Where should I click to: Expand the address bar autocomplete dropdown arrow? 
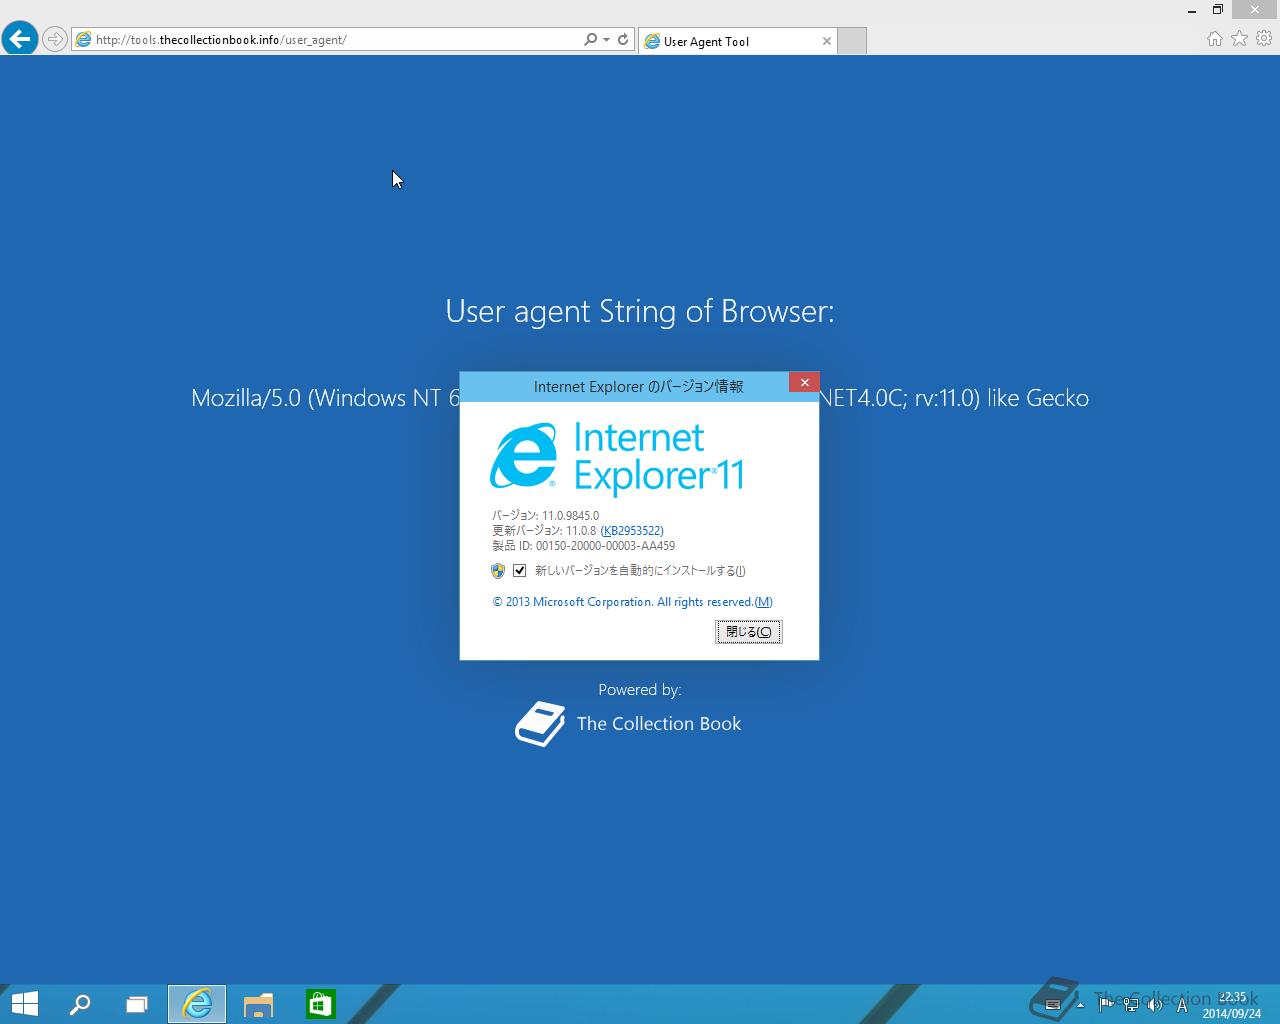pyautogui.click(x=606, y=40)
